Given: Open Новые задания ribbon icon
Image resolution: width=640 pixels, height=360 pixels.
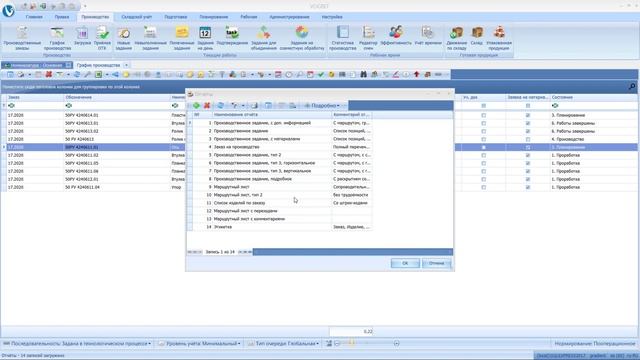Looking at the screenshot, I should [124, 38].
